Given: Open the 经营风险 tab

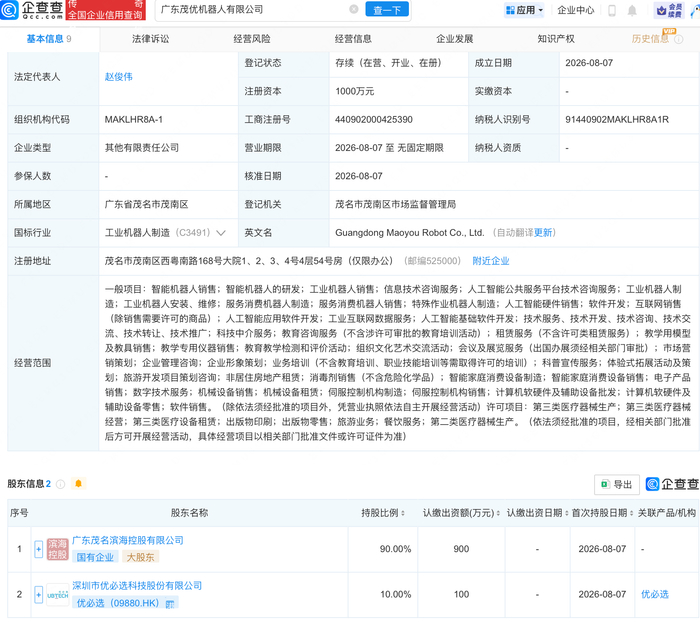Looking at the screenshot, I should click(x=252, y=39).
